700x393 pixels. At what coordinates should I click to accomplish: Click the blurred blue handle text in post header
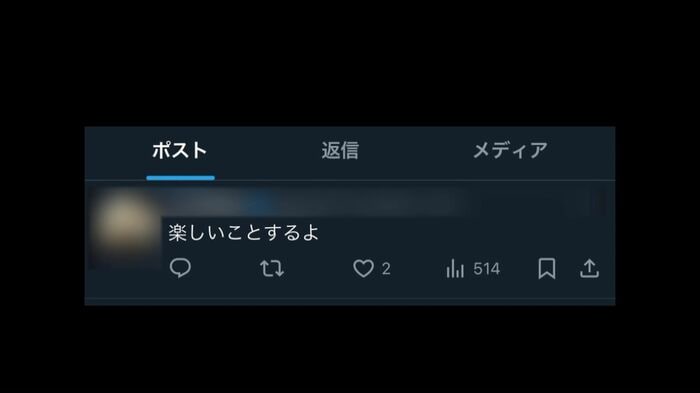[x=261, y=202]
